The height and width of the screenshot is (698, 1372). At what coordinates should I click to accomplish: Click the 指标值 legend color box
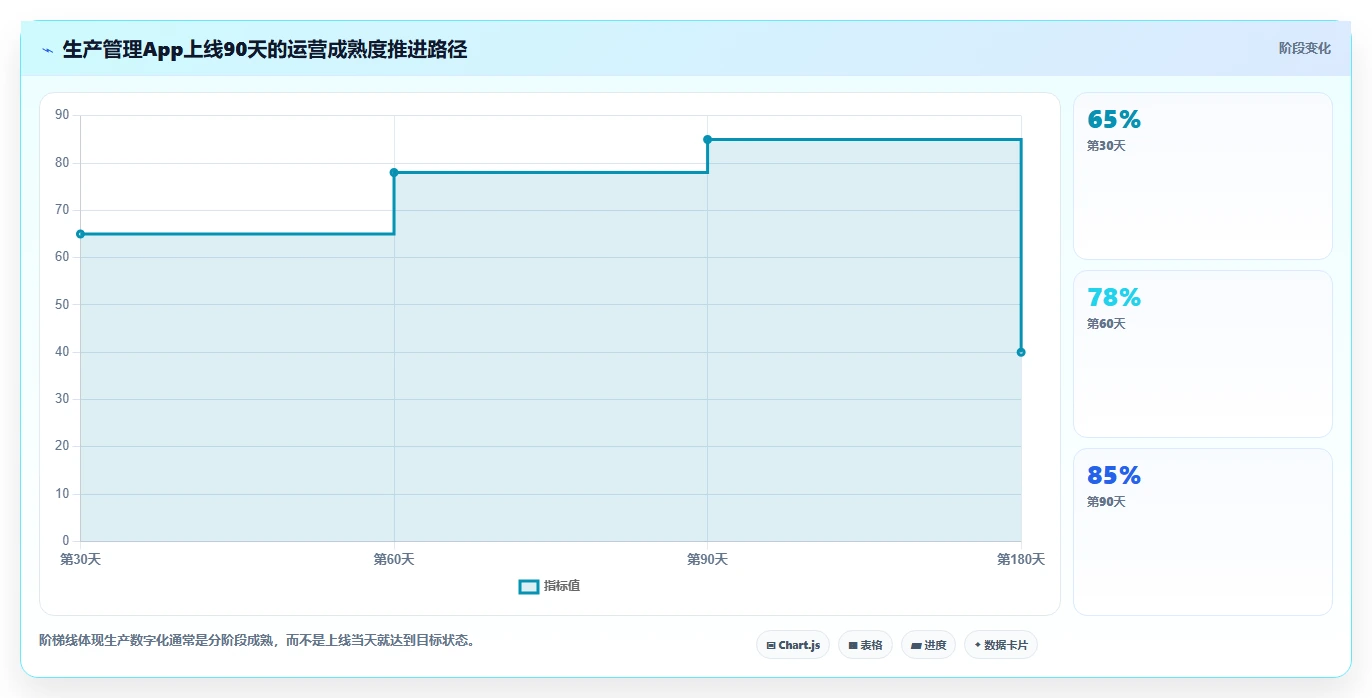[x=529, y=586]
